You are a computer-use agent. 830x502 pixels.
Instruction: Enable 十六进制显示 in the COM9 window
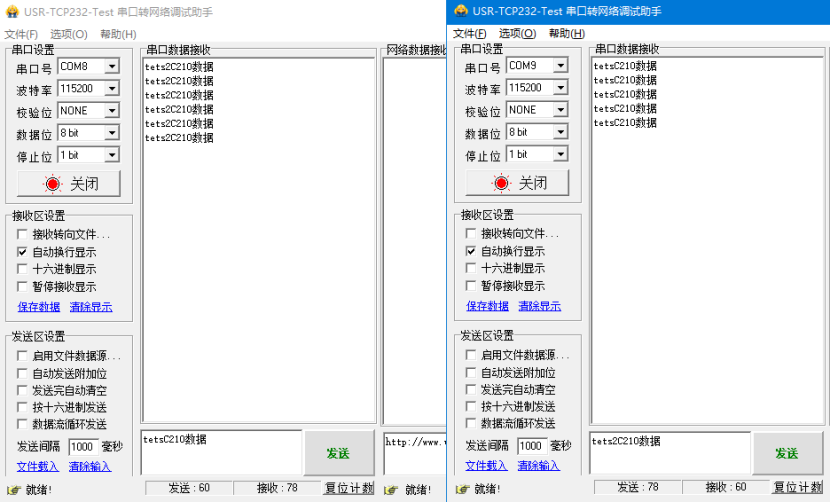(x=472, y=269)
